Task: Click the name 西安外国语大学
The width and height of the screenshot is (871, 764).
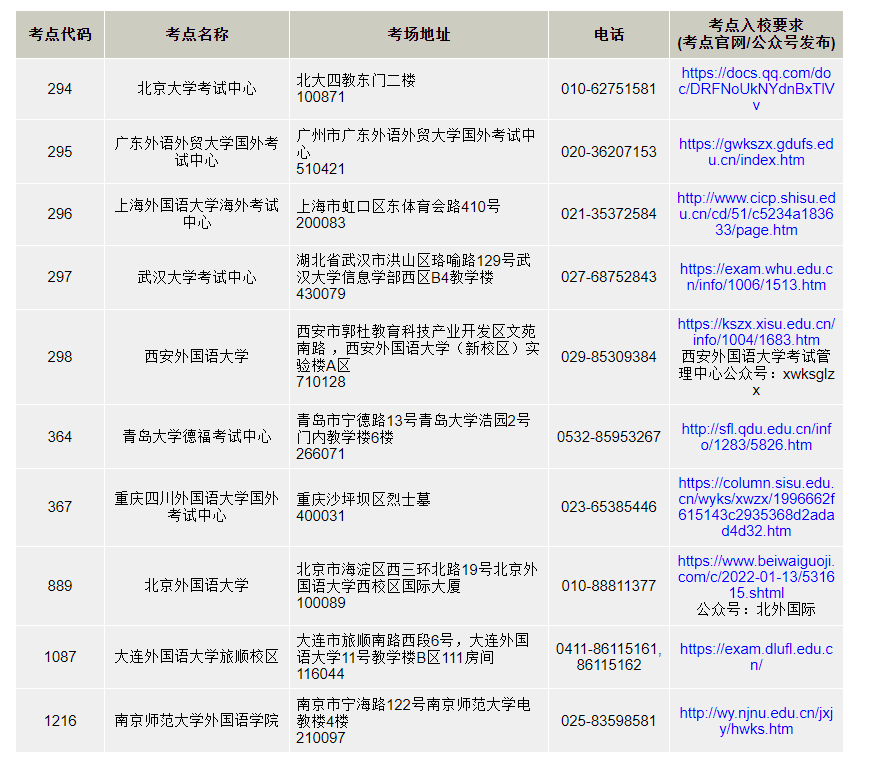Action: 197,357
